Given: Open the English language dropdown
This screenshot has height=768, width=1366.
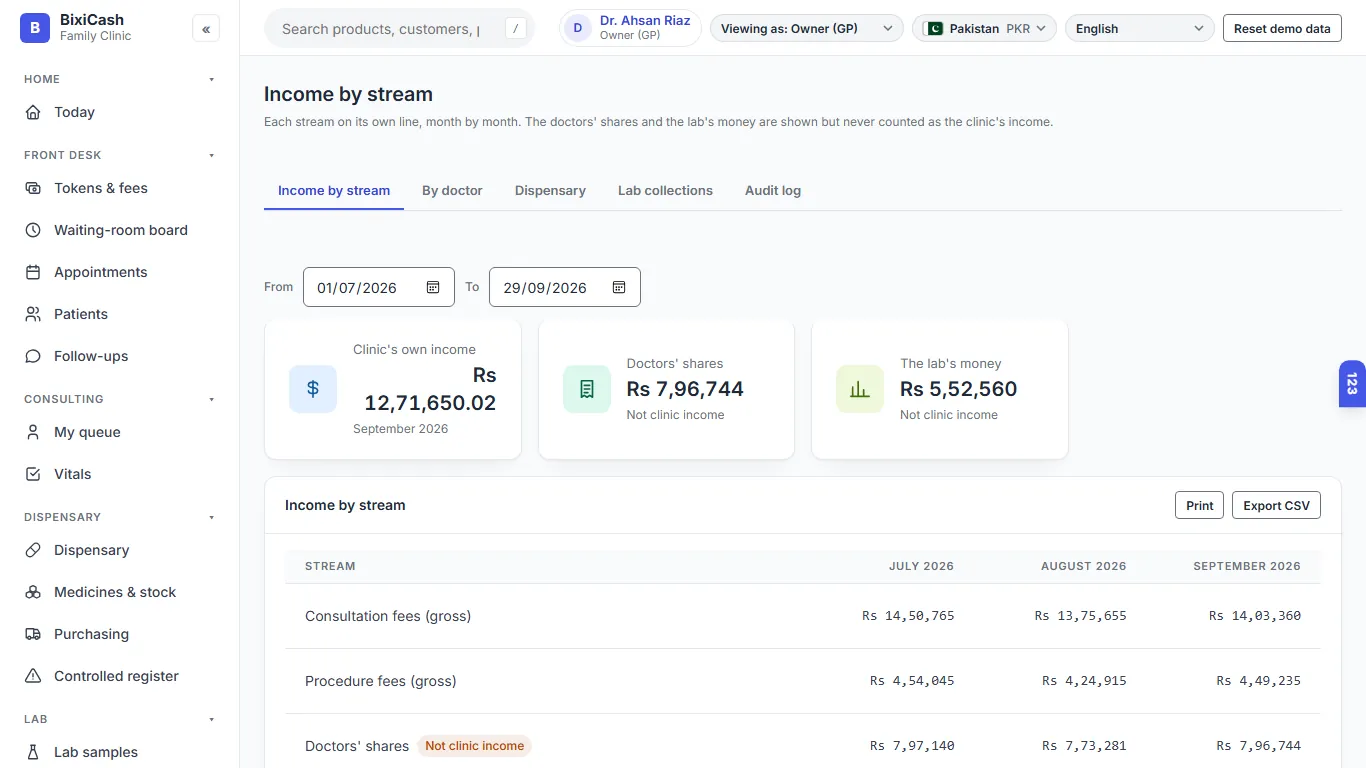Looking at the screenshot, I should click(1139, 29).
